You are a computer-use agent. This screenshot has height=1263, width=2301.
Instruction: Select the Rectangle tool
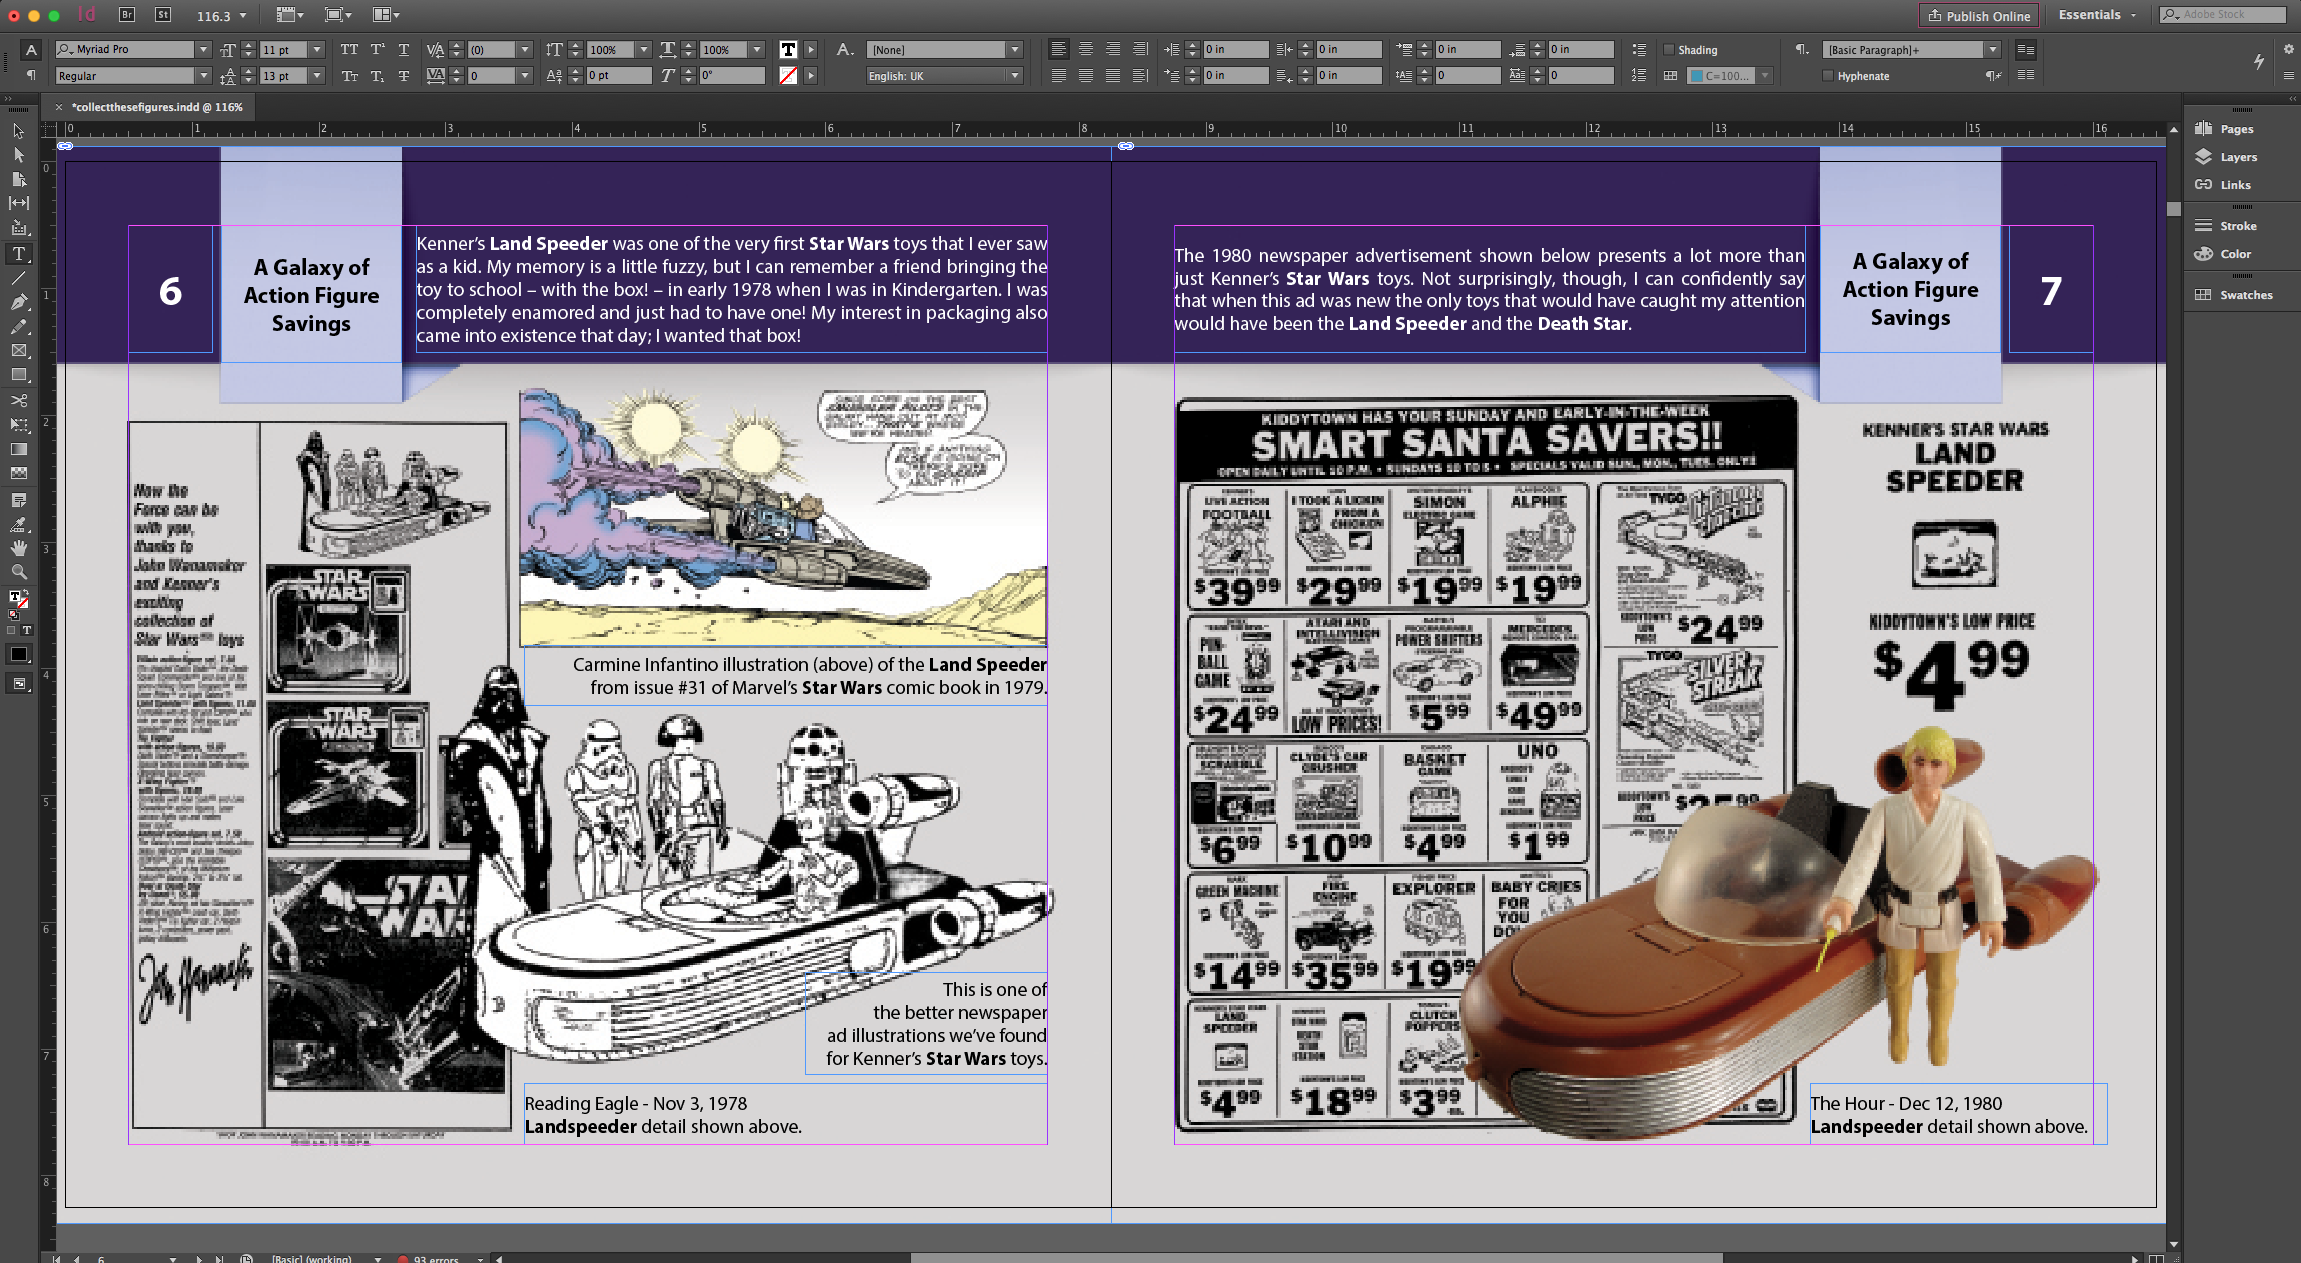tap(18, 375)
